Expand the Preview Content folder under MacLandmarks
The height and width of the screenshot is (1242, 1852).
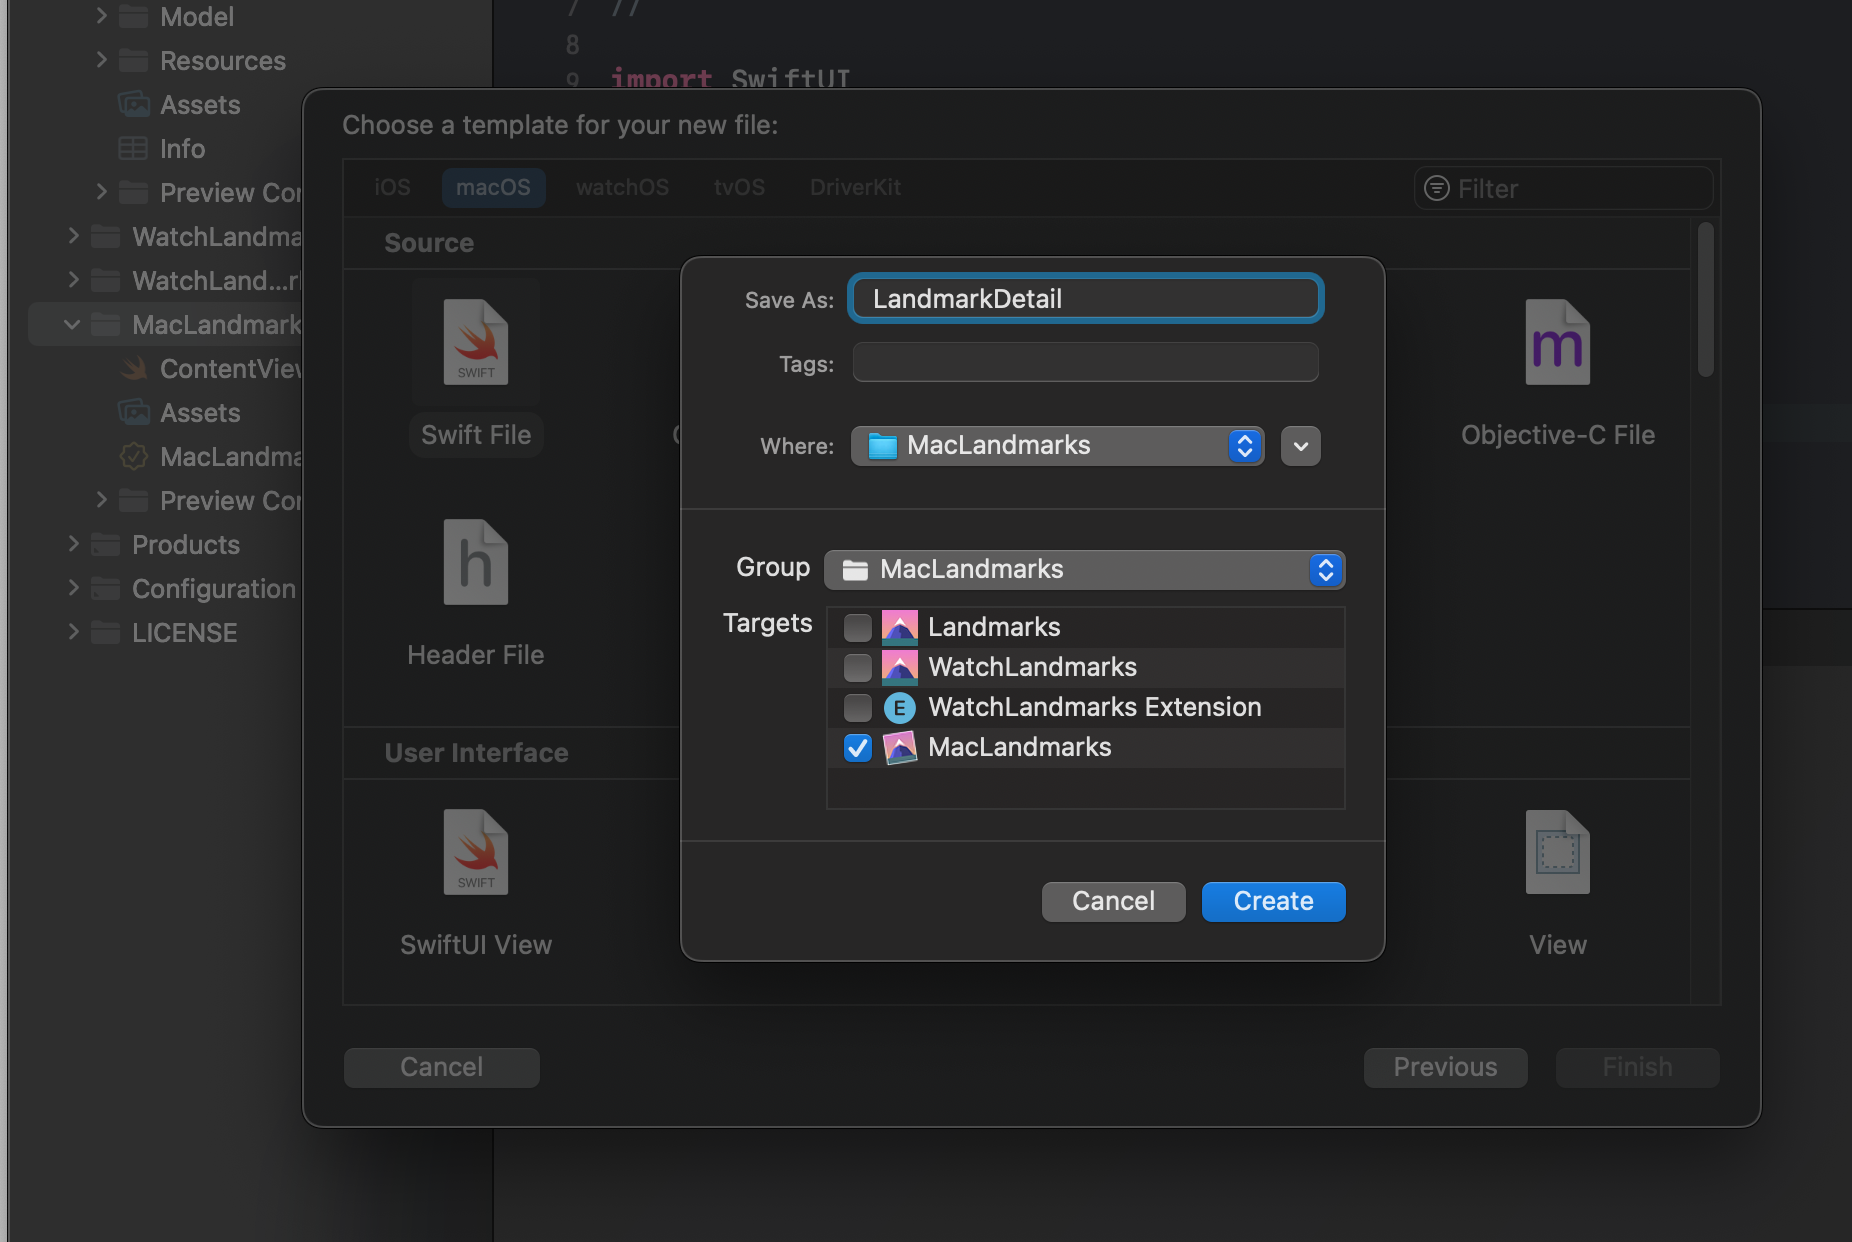pyautogui.click(x=101, y=500)
